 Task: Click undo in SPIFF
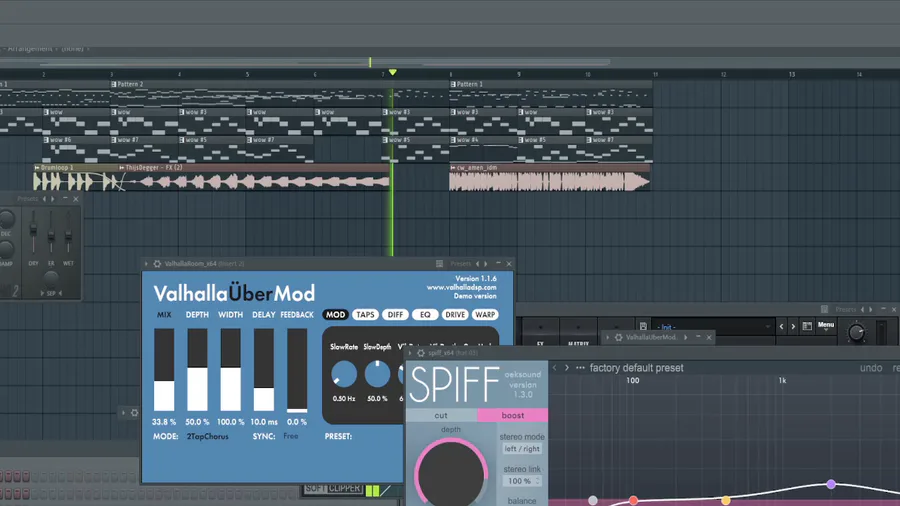[871, 368]
